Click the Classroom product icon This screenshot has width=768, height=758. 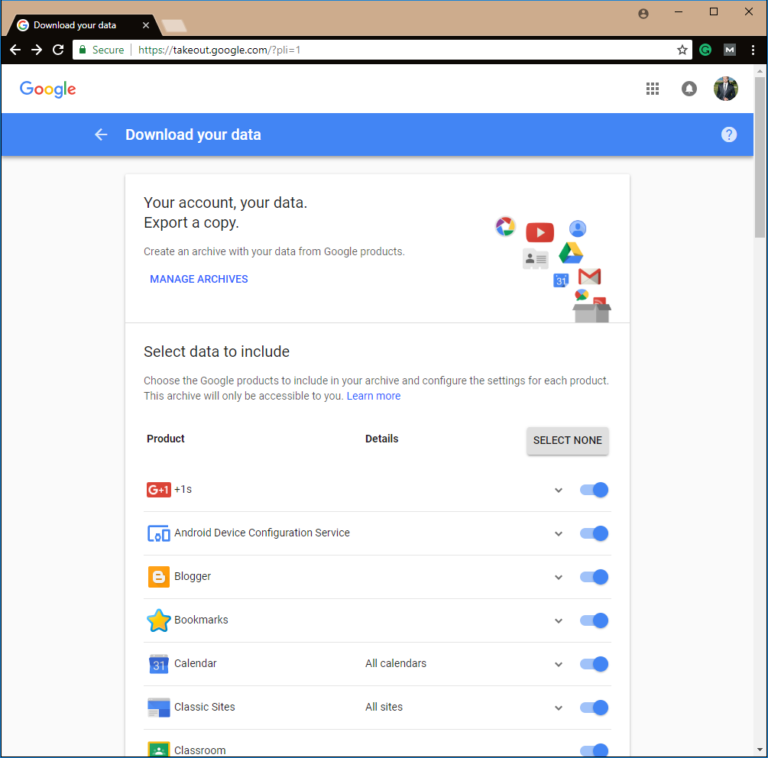pos(159,749)
